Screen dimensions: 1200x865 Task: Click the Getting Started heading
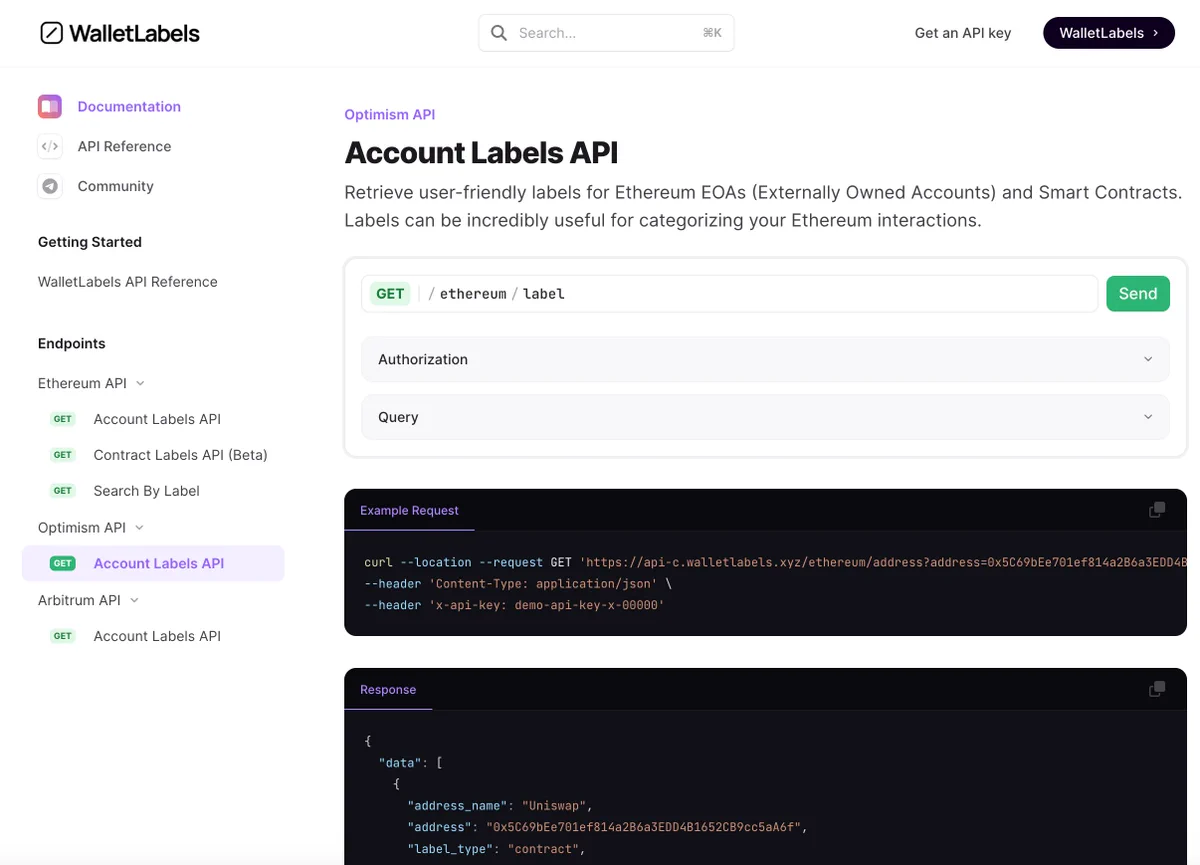90,242
